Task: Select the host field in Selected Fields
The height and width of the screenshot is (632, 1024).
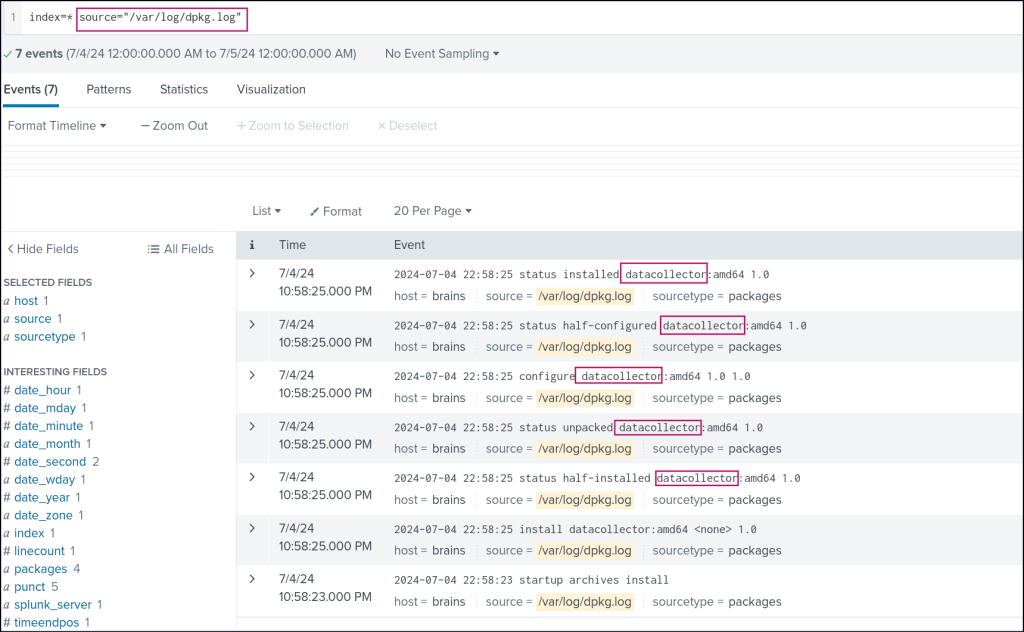Action: click(26, 301)
